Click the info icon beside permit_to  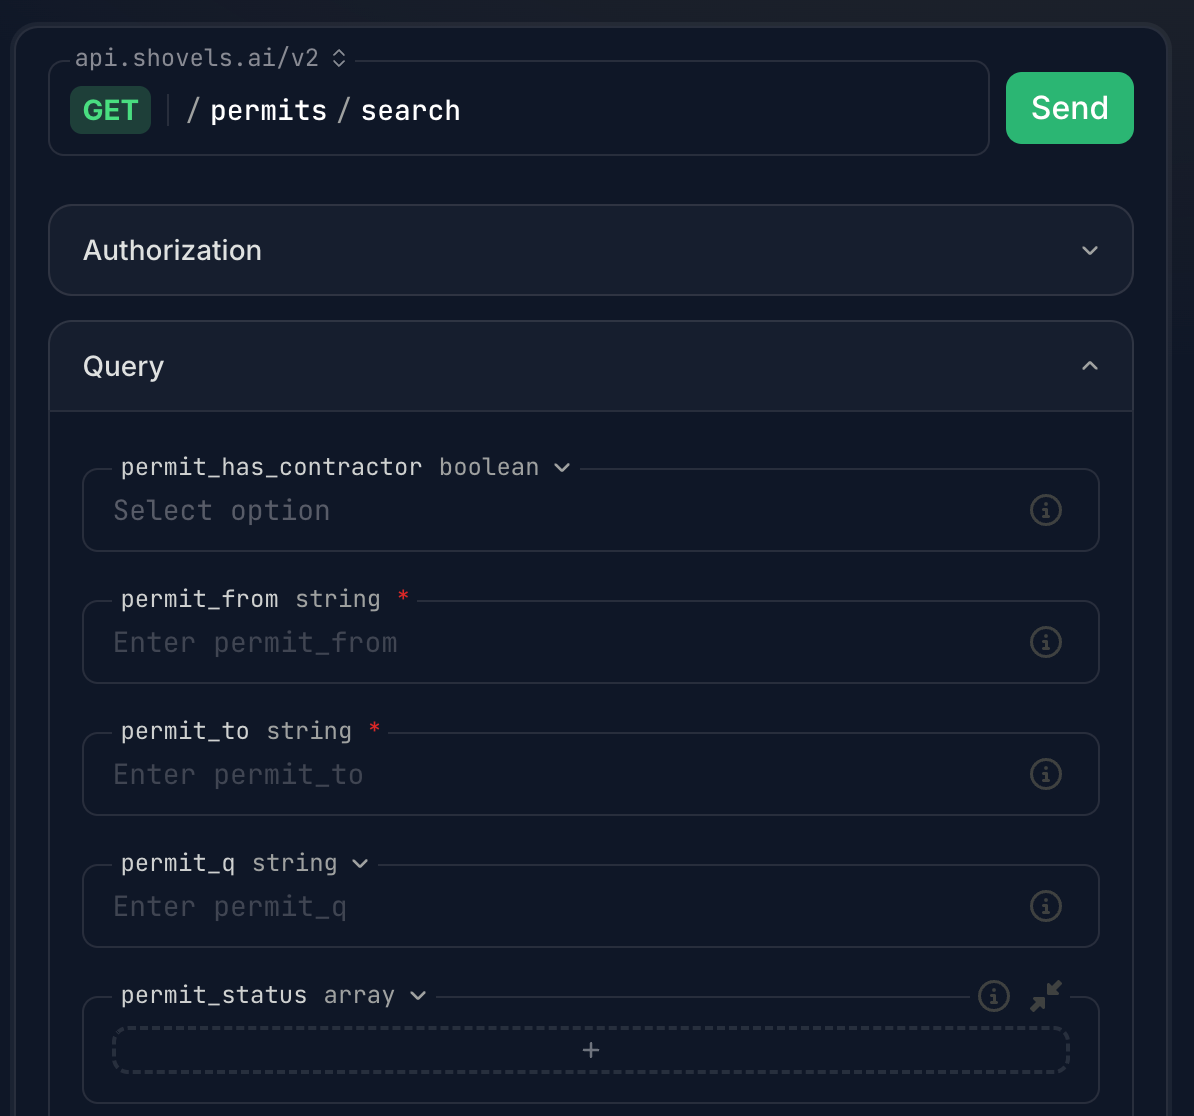coord(1045,774)
